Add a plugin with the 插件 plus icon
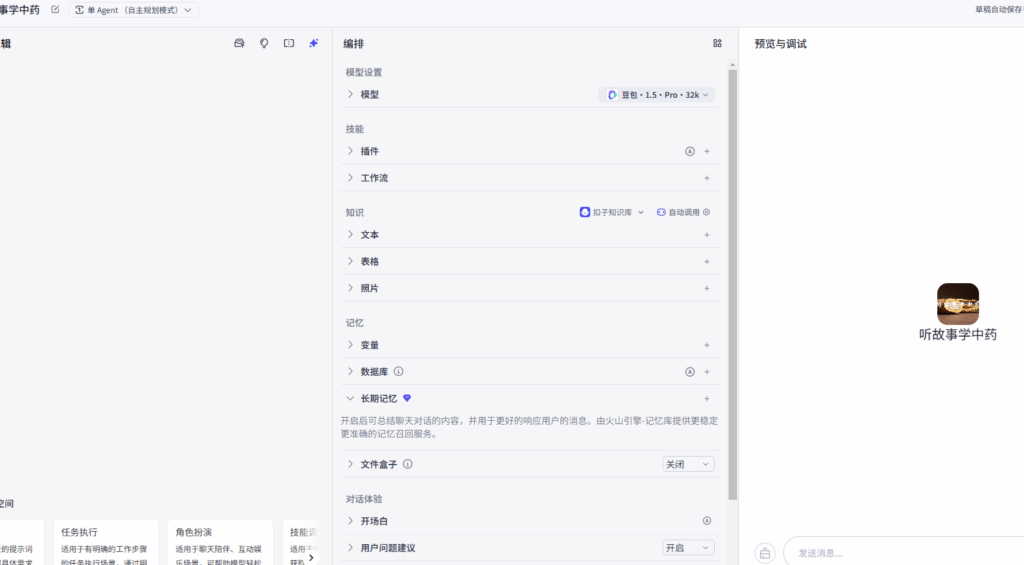The height and width of the screenshot is (565, 1024). [707, 152]
